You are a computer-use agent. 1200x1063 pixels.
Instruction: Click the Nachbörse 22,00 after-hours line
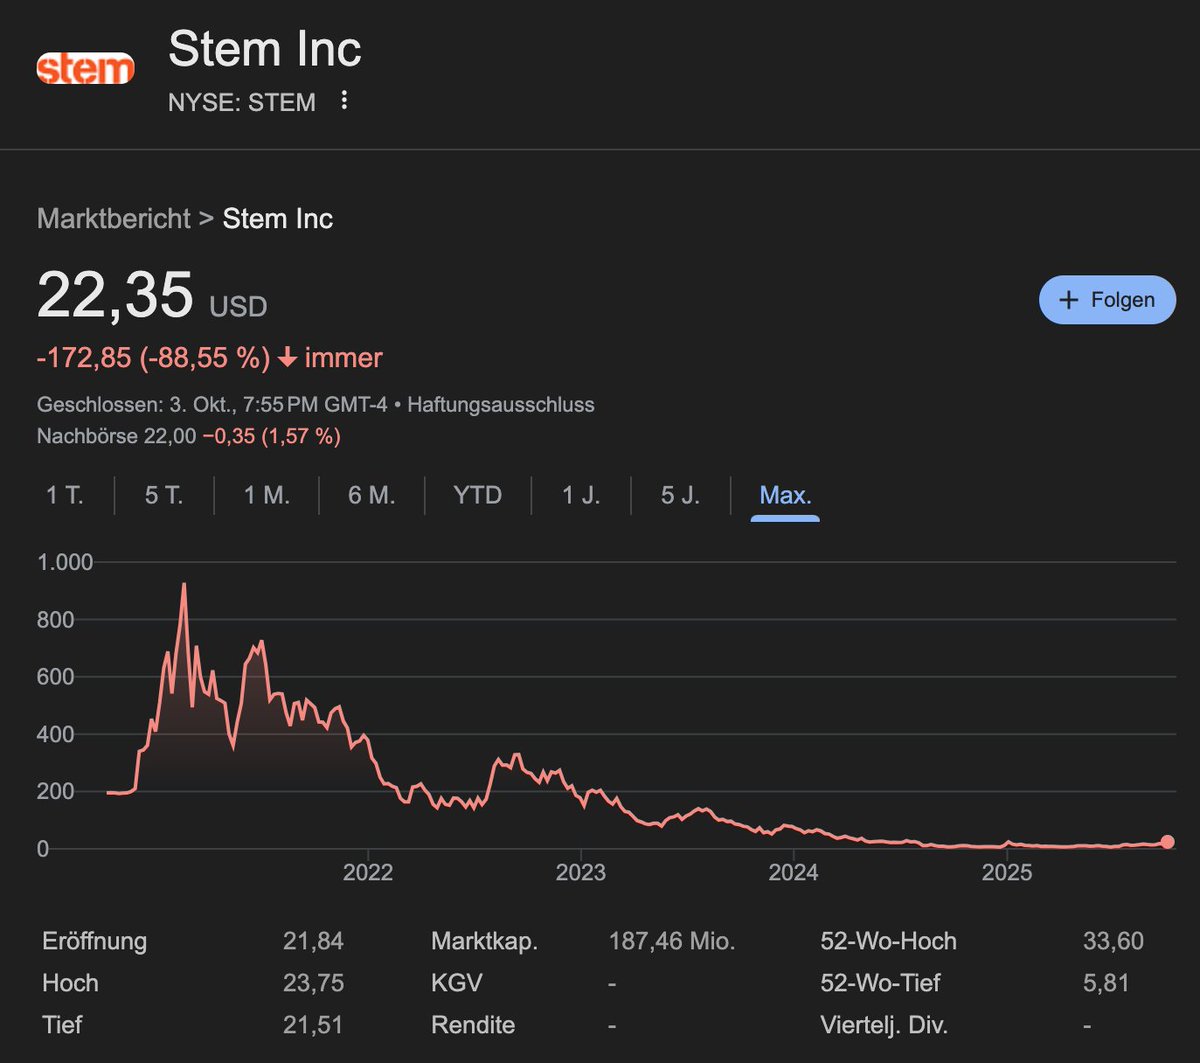tap(189, 436)
